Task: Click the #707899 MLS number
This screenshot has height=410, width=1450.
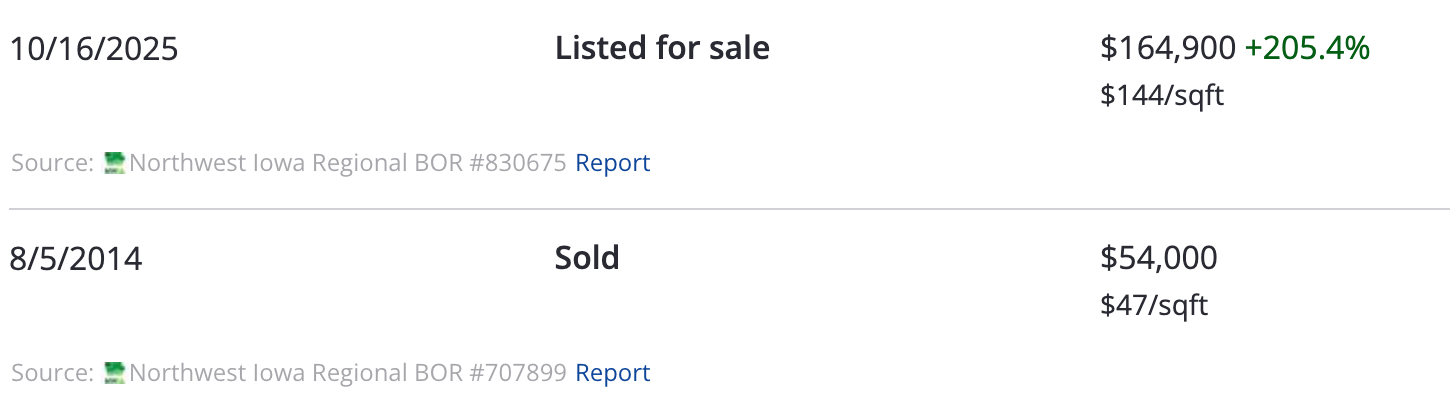Action: [x=517, y=373]
